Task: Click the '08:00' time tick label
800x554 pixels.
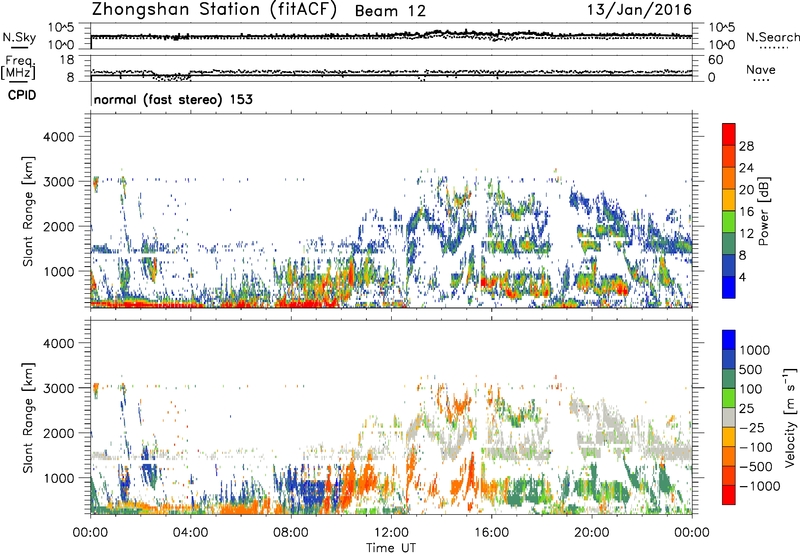Action: click(x=291, y=533)
